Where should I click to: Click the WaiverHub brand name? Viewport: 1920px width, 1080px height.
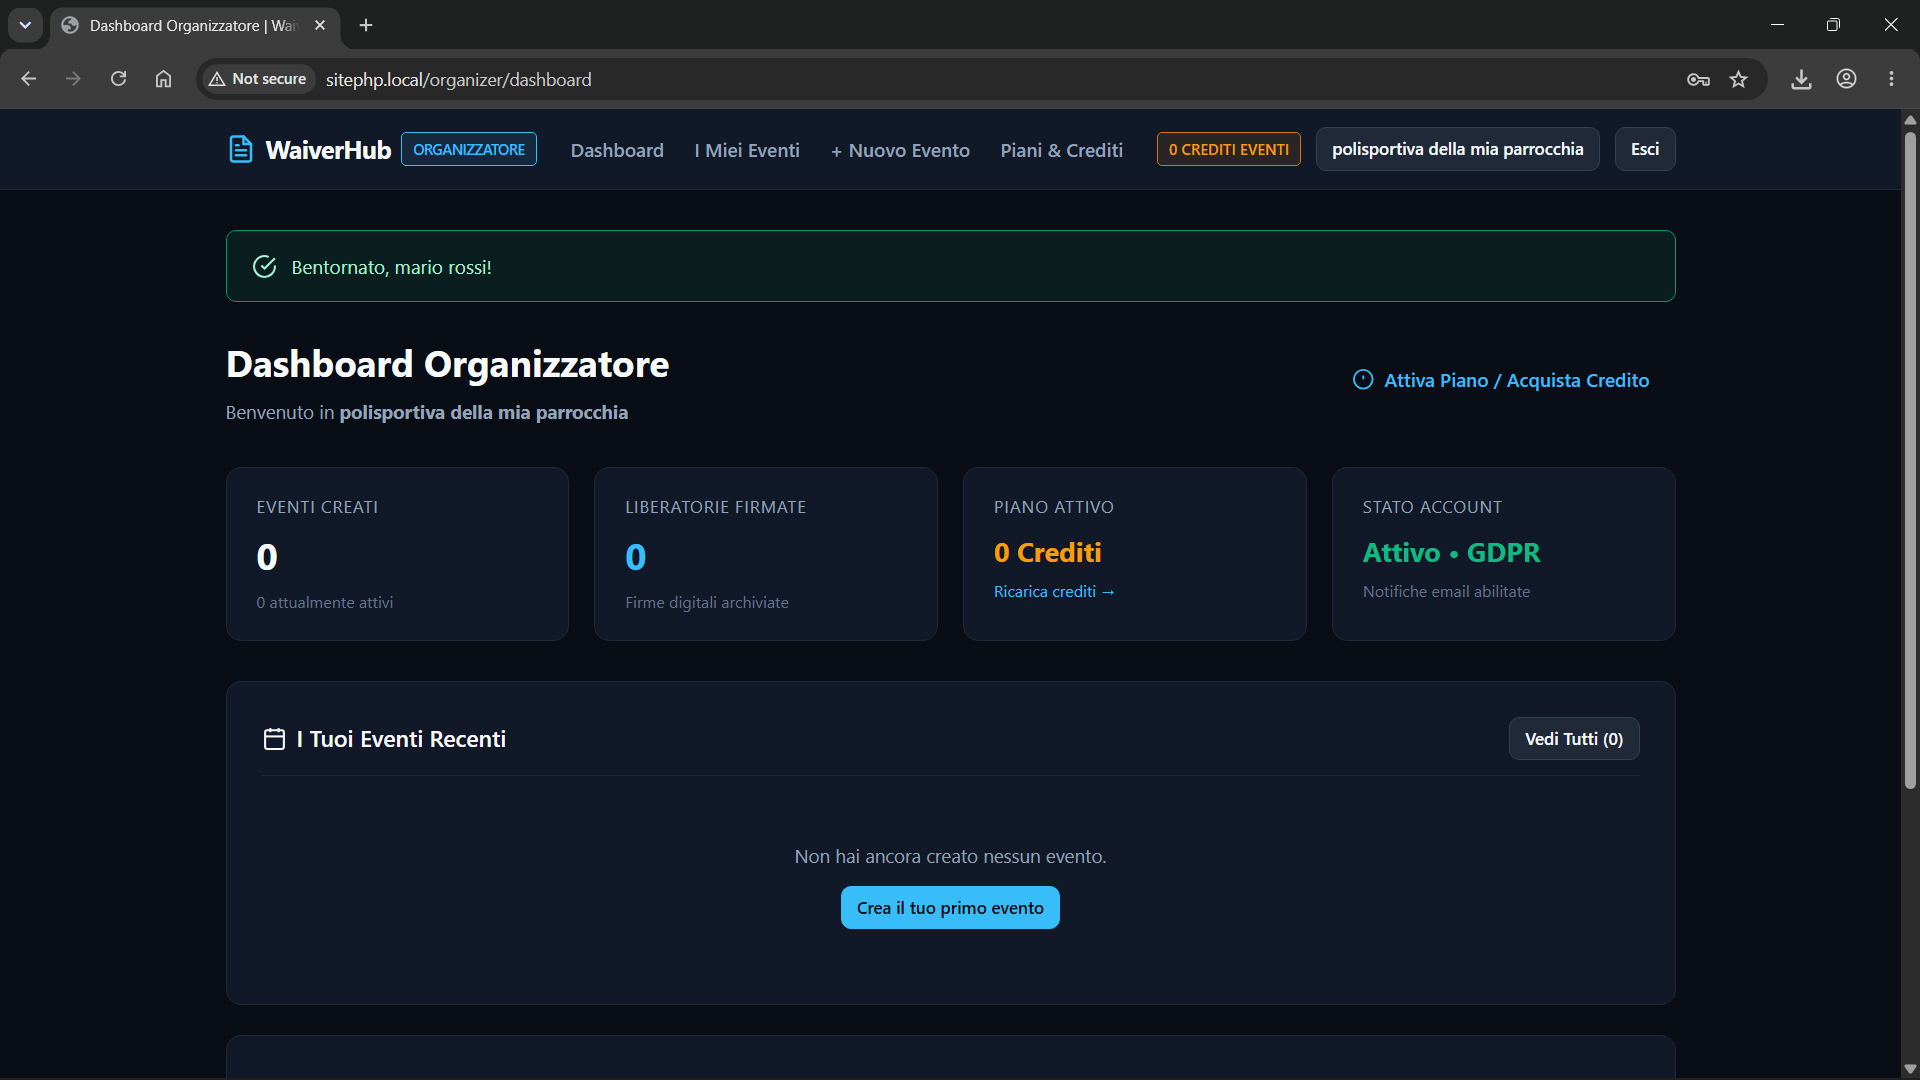tap(328, 150)
